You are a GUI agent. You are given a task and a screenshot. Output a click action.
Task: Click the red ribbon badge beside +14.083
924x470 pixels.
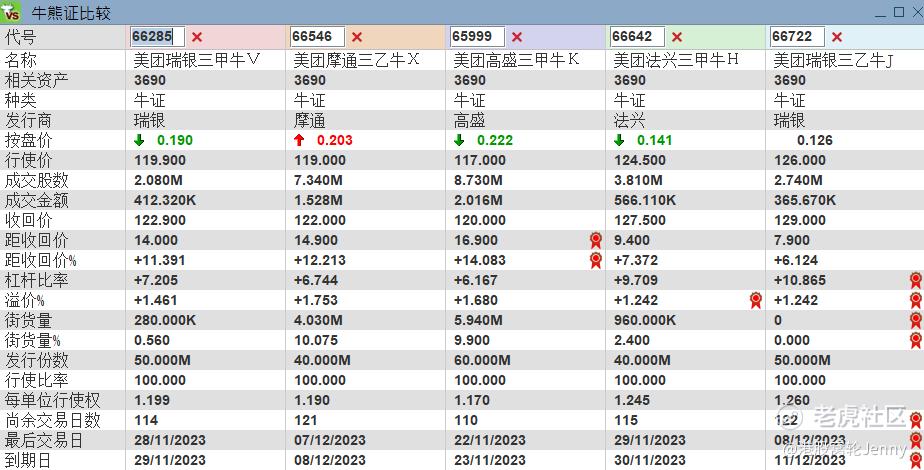pos(596,260)
